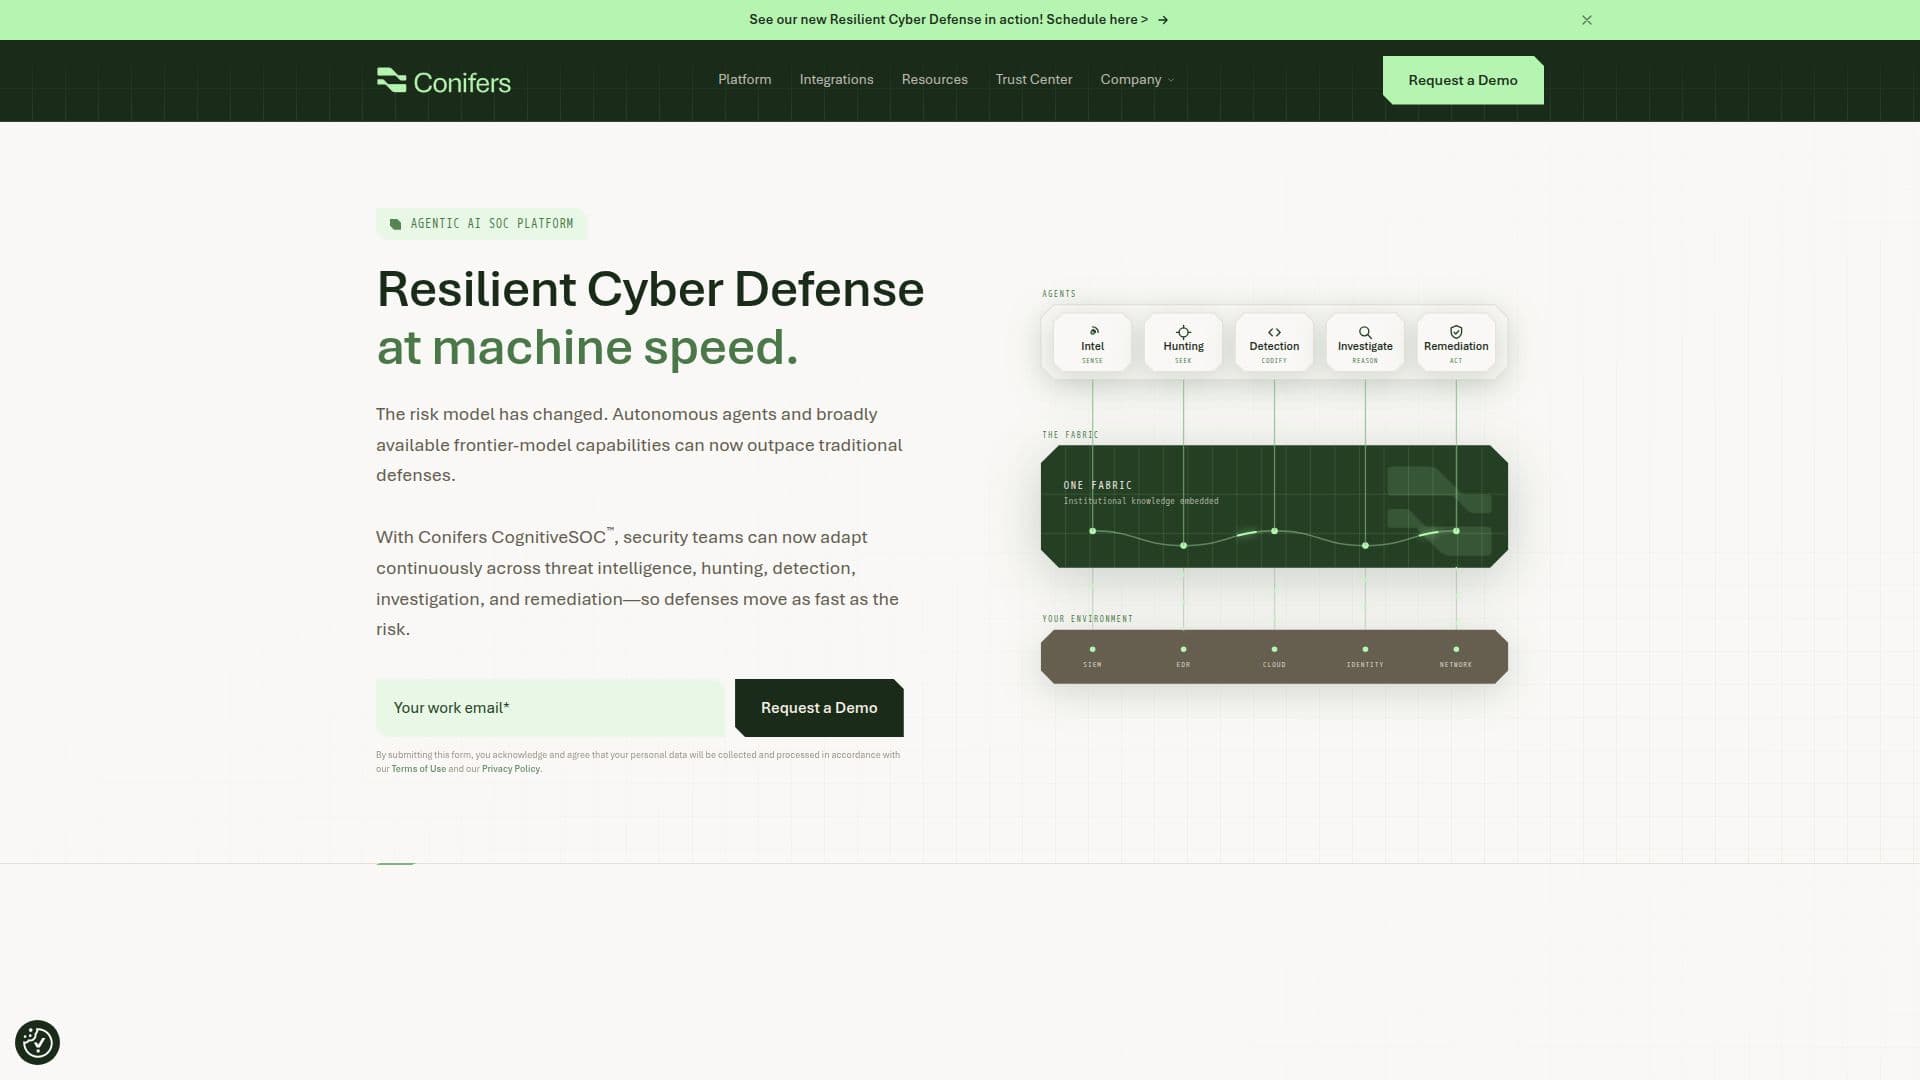Click the EDR environment node
This screenshot has height=1080, width=1920.
[x=1183, y=657]
